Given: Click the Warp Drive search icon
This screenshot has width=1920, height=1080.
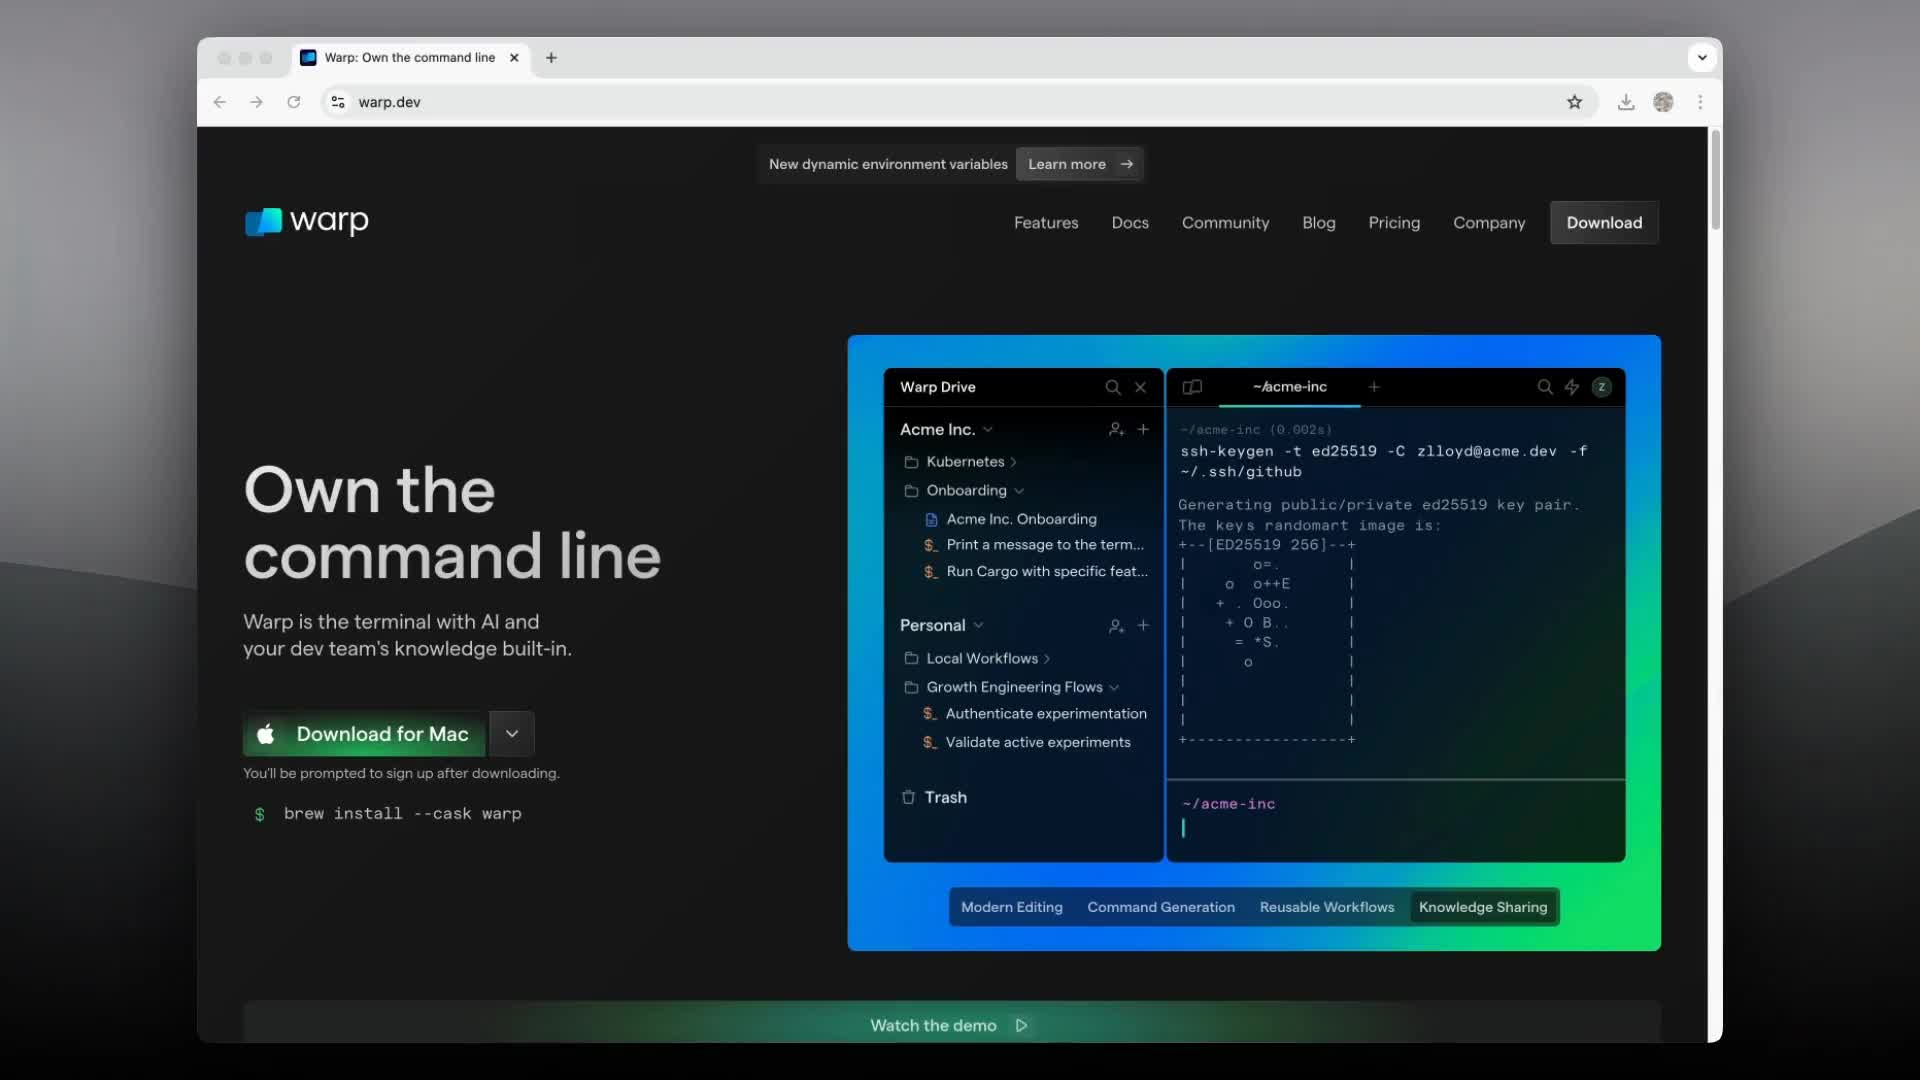Looking at the screenshot, I should point(1112,386).
